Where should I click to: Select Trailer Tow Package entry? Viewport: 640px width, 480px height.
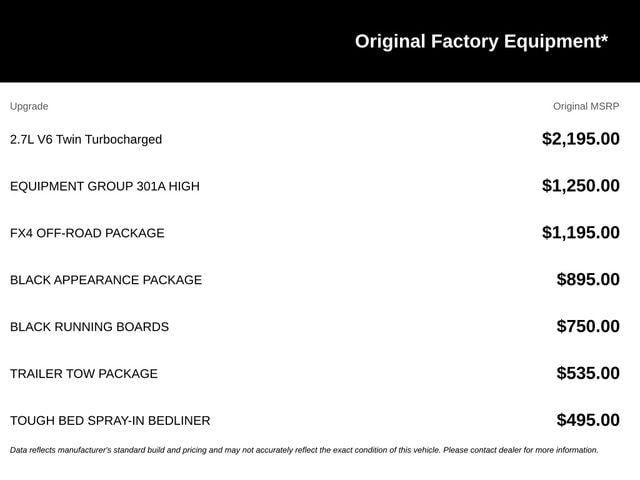click(84, 374)
